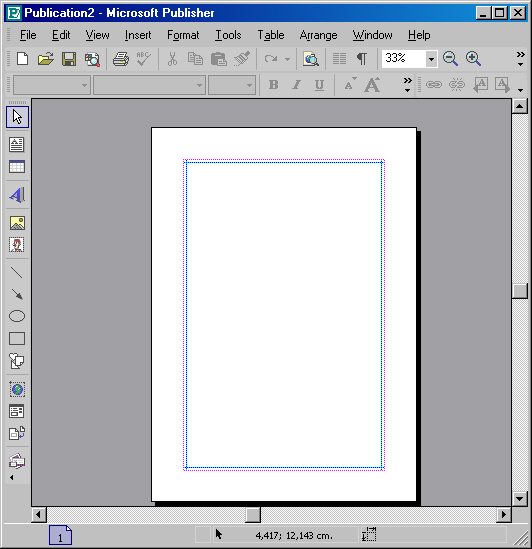Image resolution: width=532 pixels, height=549 pixels.
Task: Expand the 33% zoom dropdown
Action: point(431,59)
